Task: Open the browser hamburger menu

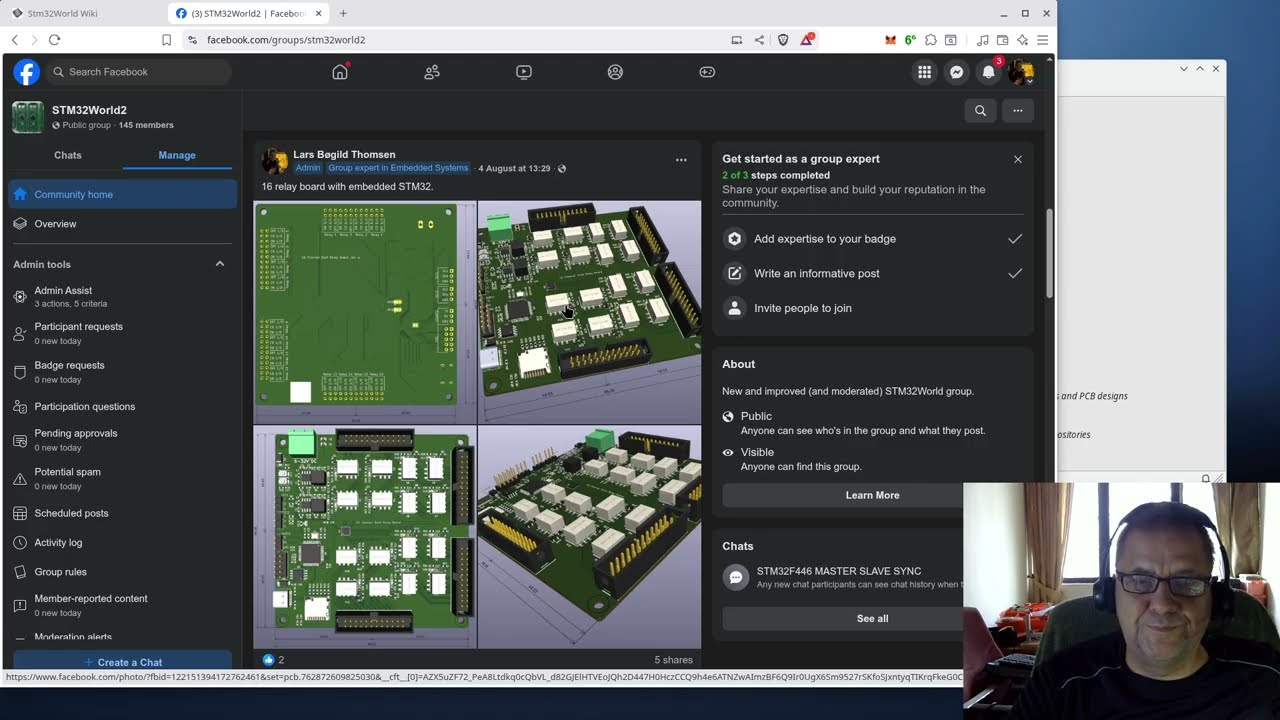Action: tap(1042, 40)
